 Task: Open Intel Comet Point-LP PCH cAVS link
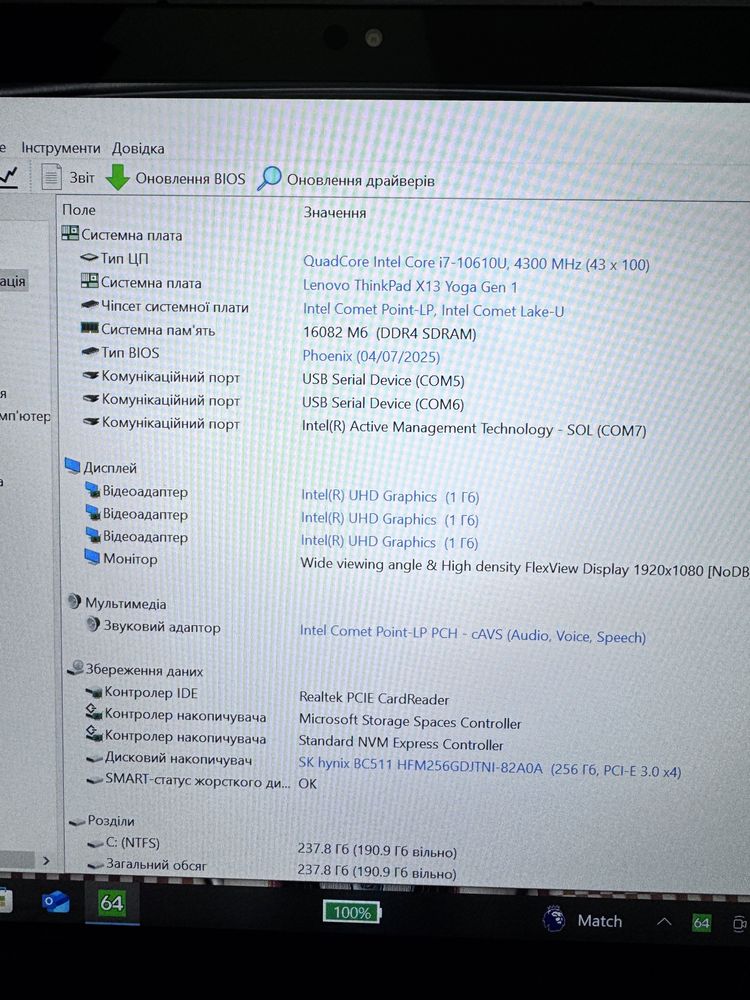click(473, 633)
